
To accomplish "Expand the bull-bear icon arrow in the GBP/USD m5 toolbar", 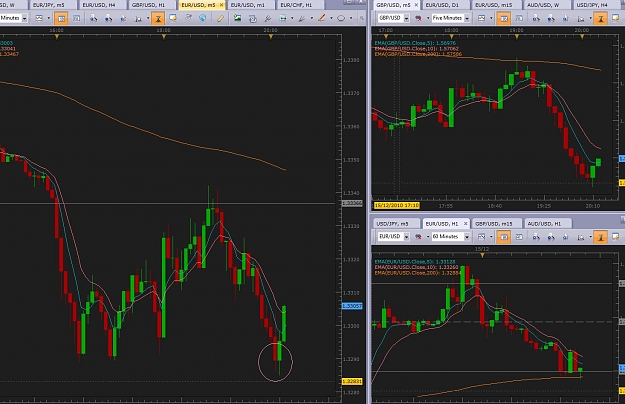I will 428,18.
